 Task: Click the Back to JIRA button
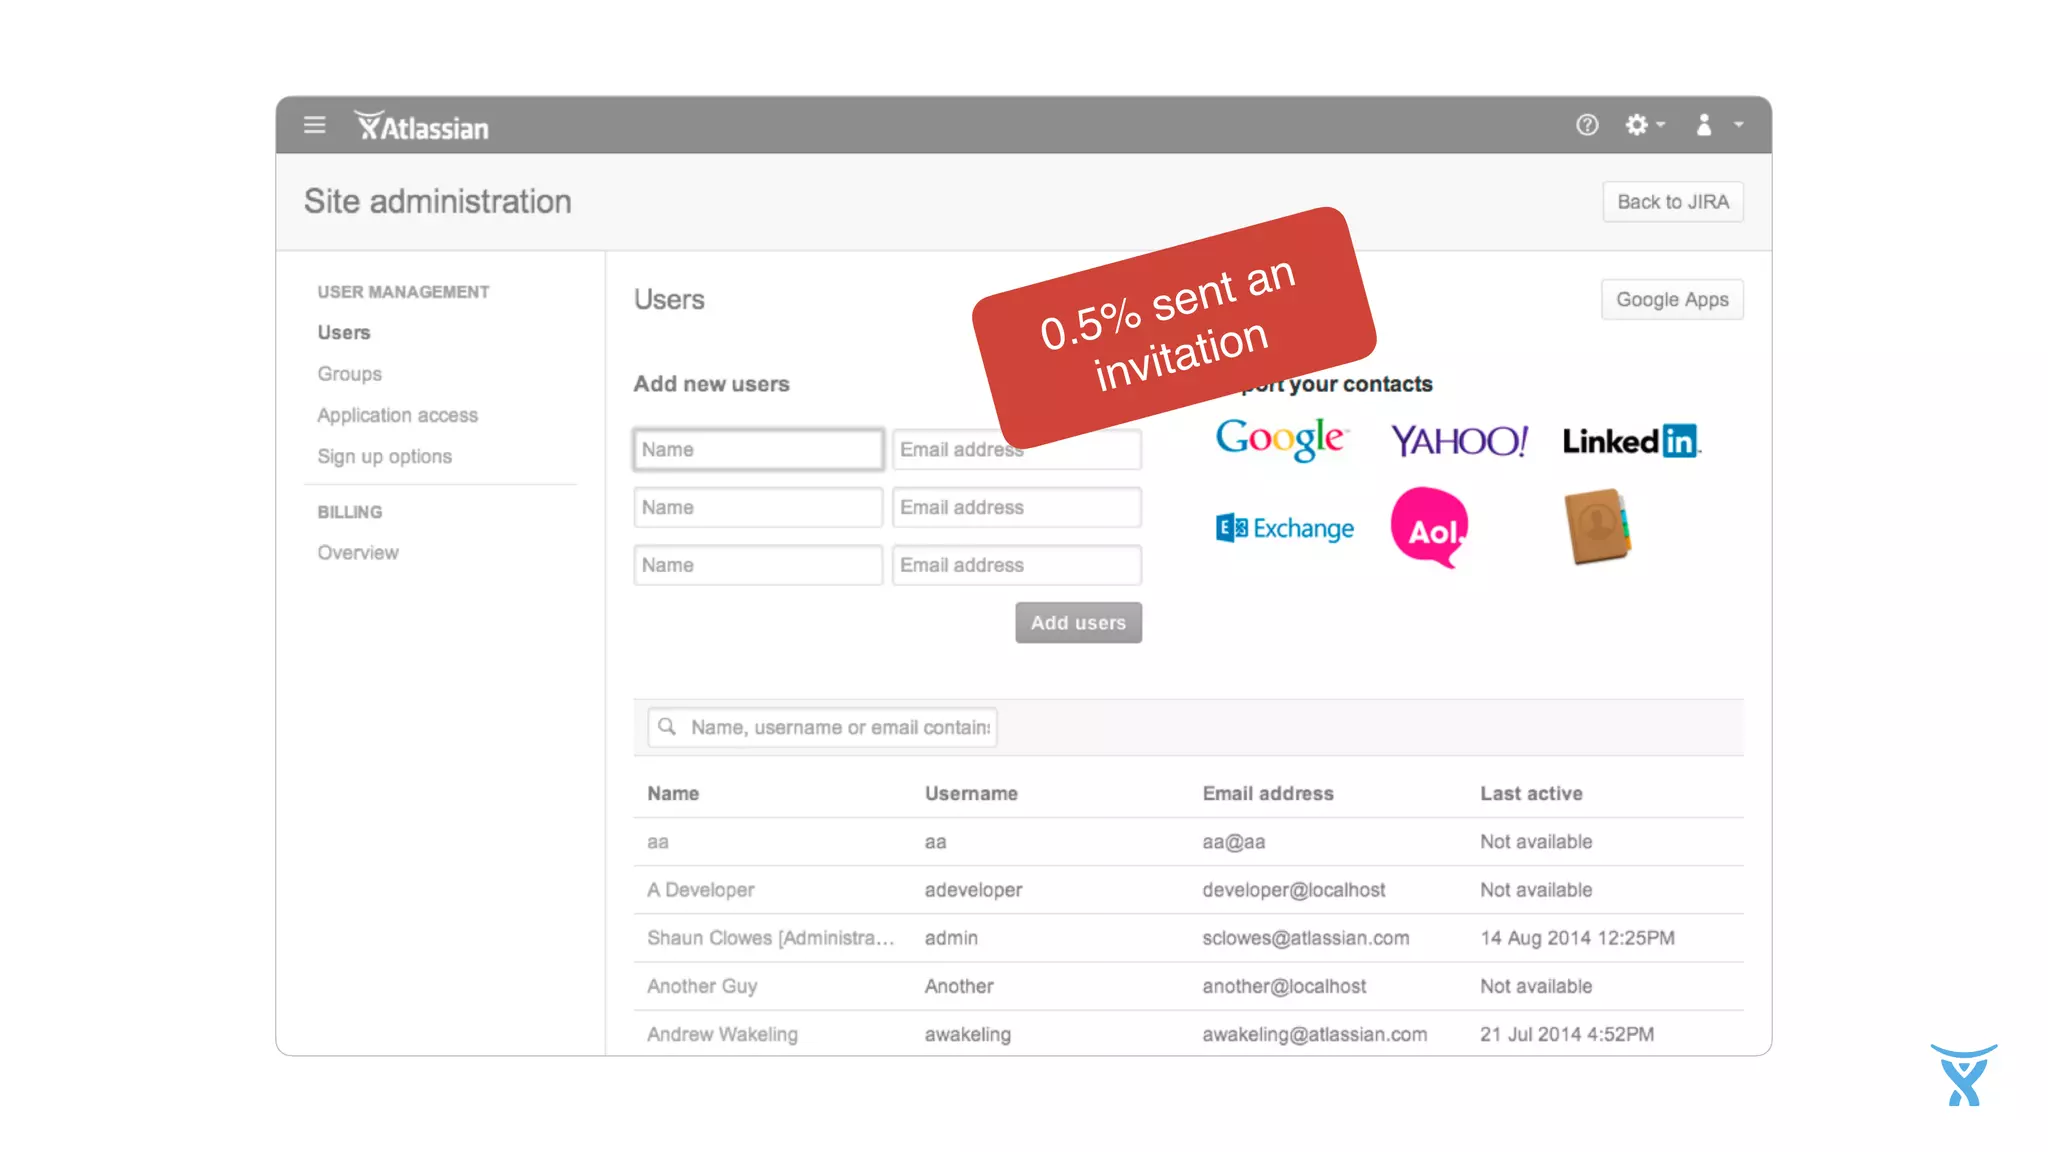[1672, 202]
